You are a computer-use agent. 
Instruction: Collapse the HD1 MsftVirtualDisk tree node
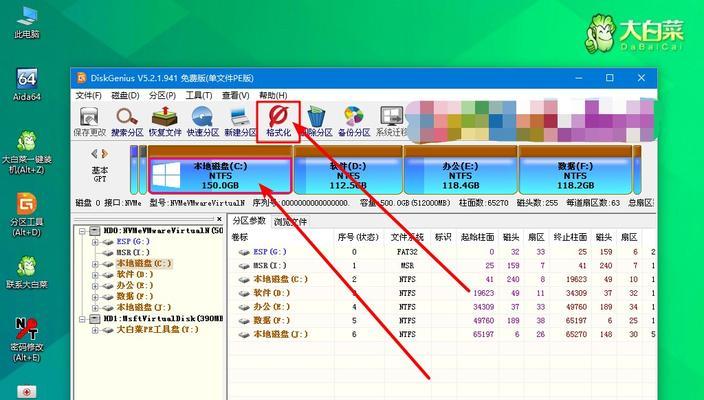click(x=82, y=319)
